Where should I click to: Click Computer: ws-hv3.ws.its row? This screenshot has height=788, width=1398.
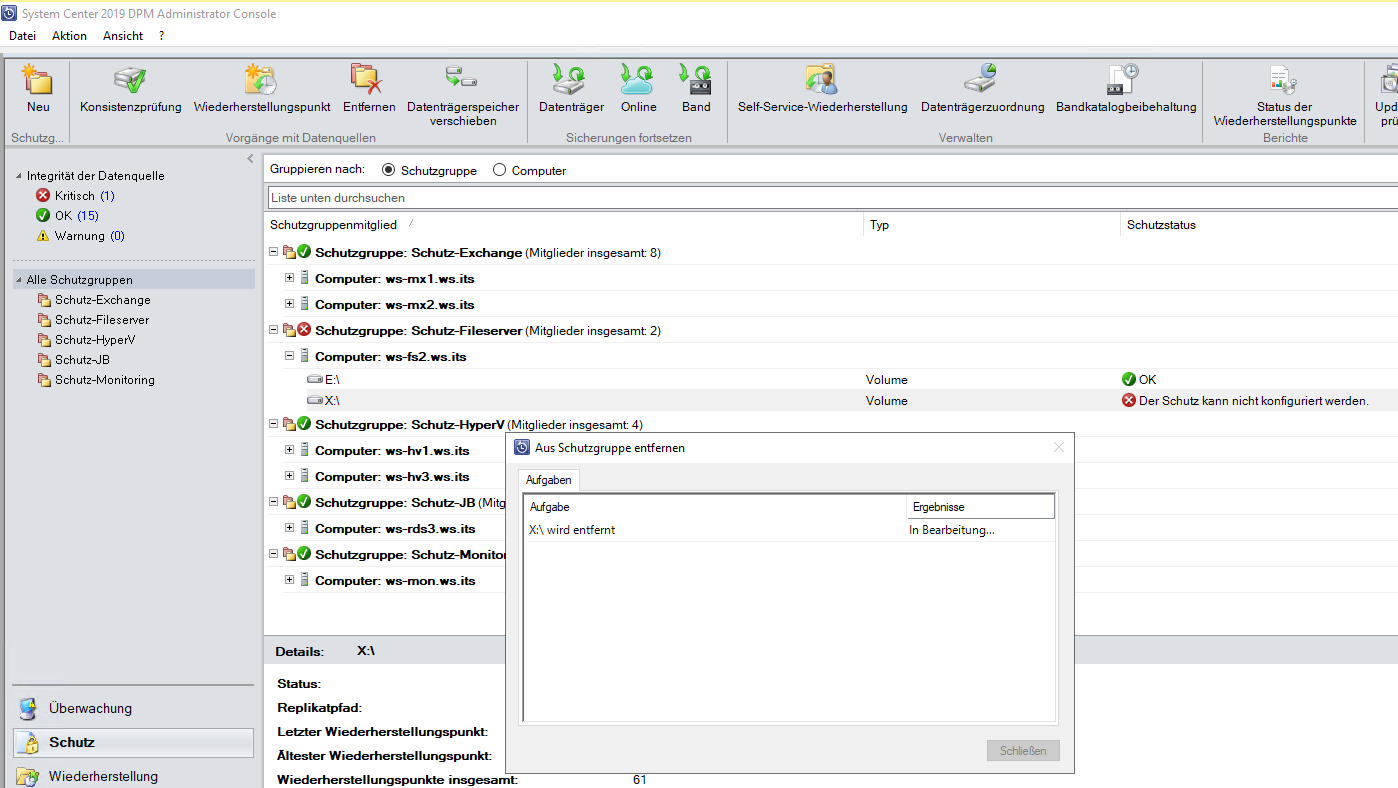(392, 477)
